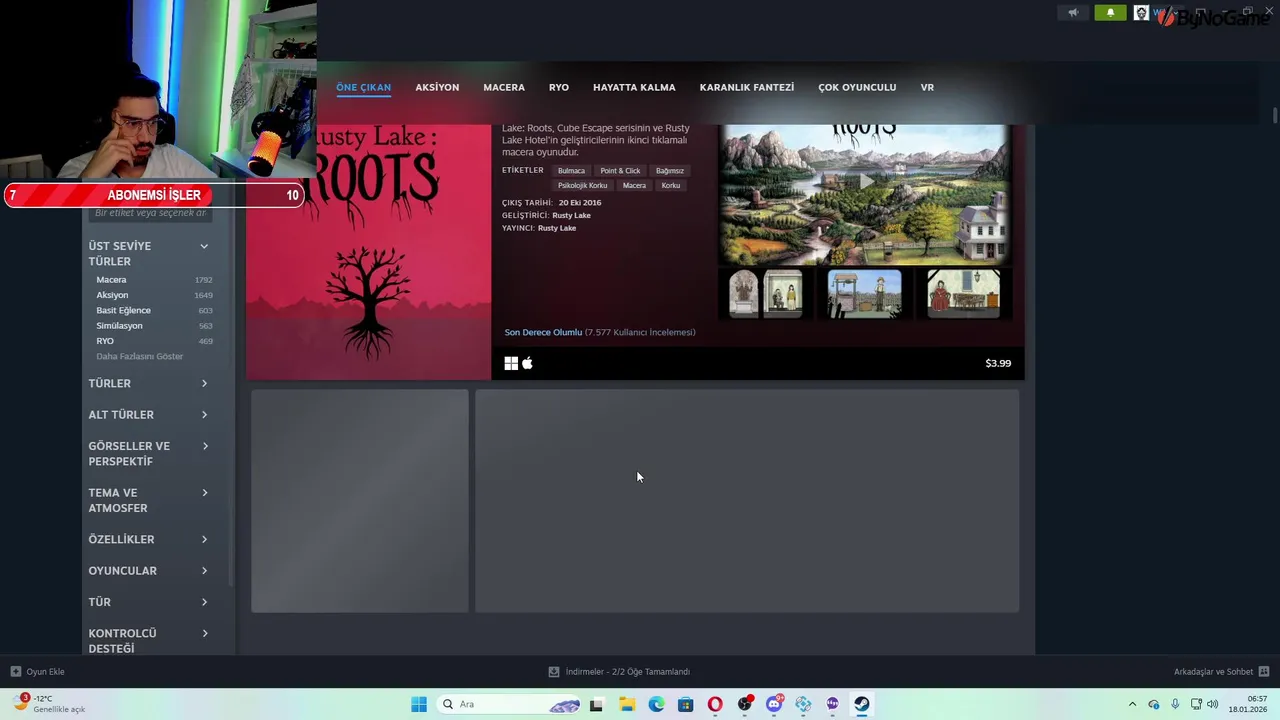The image size is (1280, 720).
Task: Open the volume tray icon
Action: click(x=1212, y=704)
